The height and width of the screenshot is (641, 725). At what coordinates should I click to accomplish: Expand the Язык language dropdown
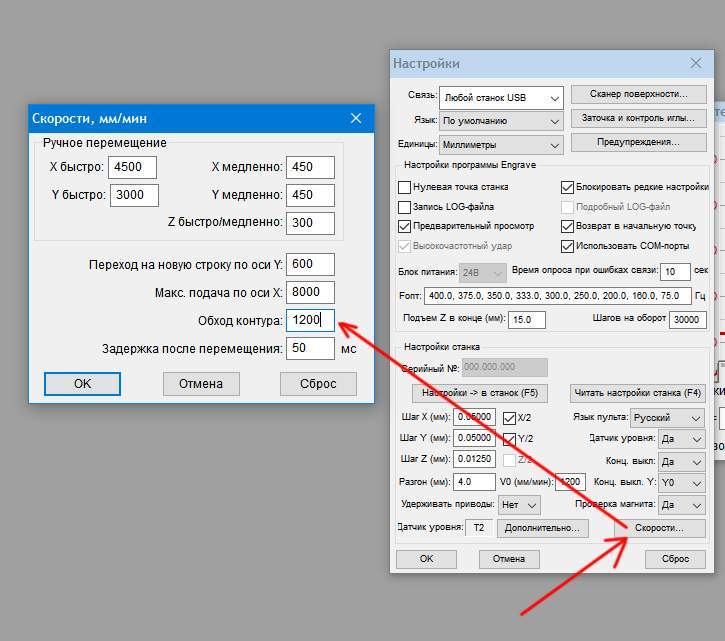[501, 120]
